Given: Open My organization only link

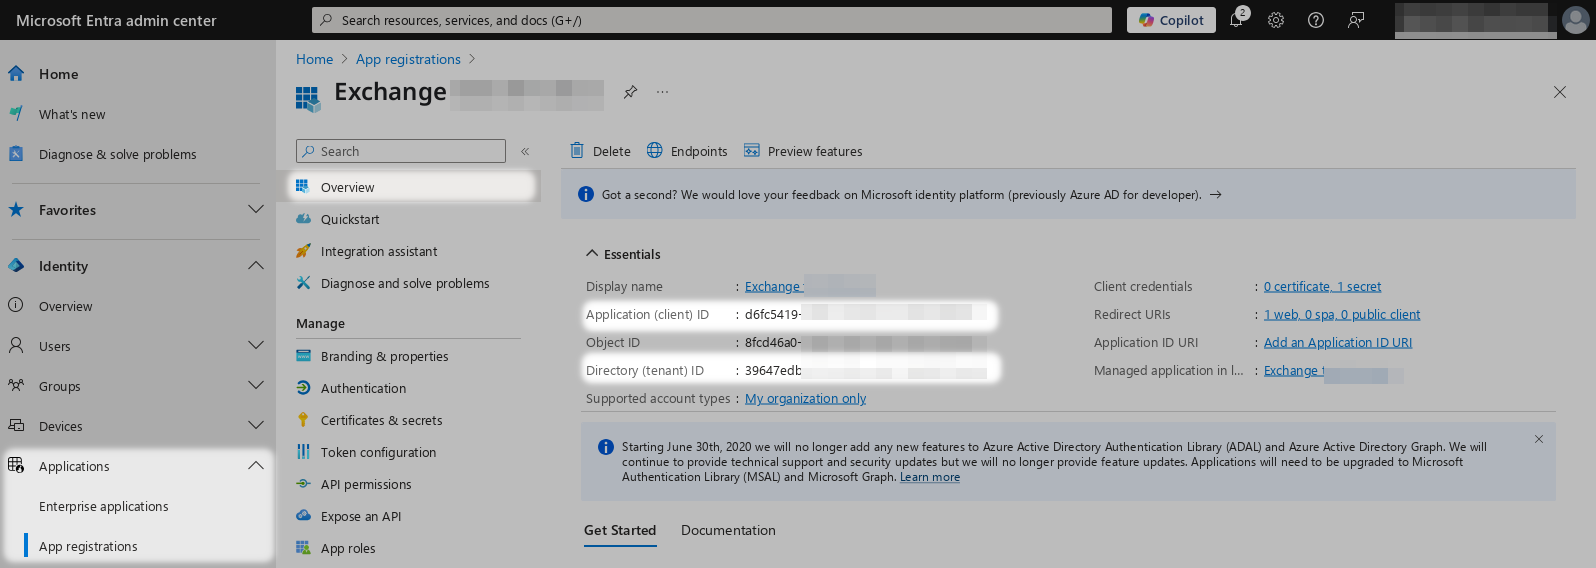Looking at the screenshot, I should pyautogui.click(x=805, y=398).
